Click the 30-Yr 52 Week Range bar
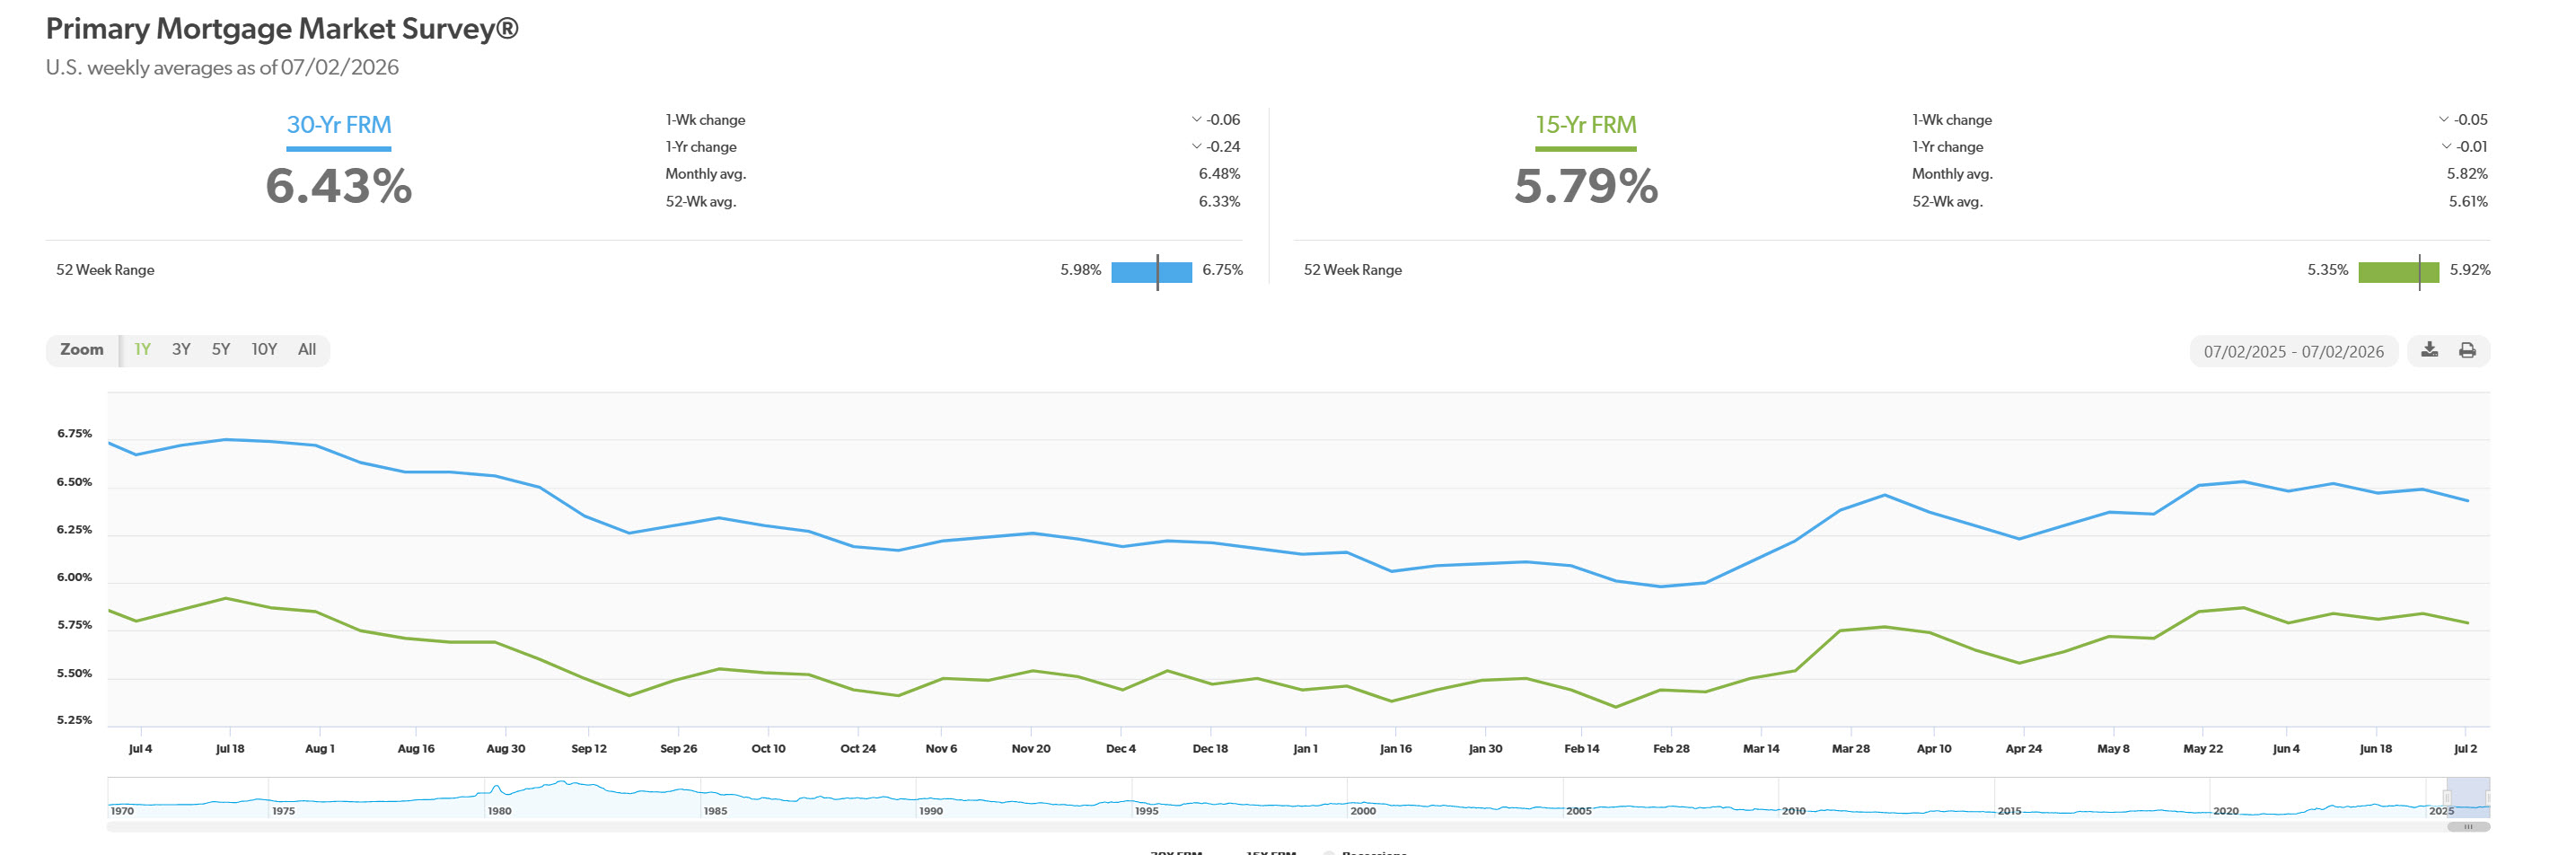The height and width of the screenshot is (855, 2576). (1151, 271)
